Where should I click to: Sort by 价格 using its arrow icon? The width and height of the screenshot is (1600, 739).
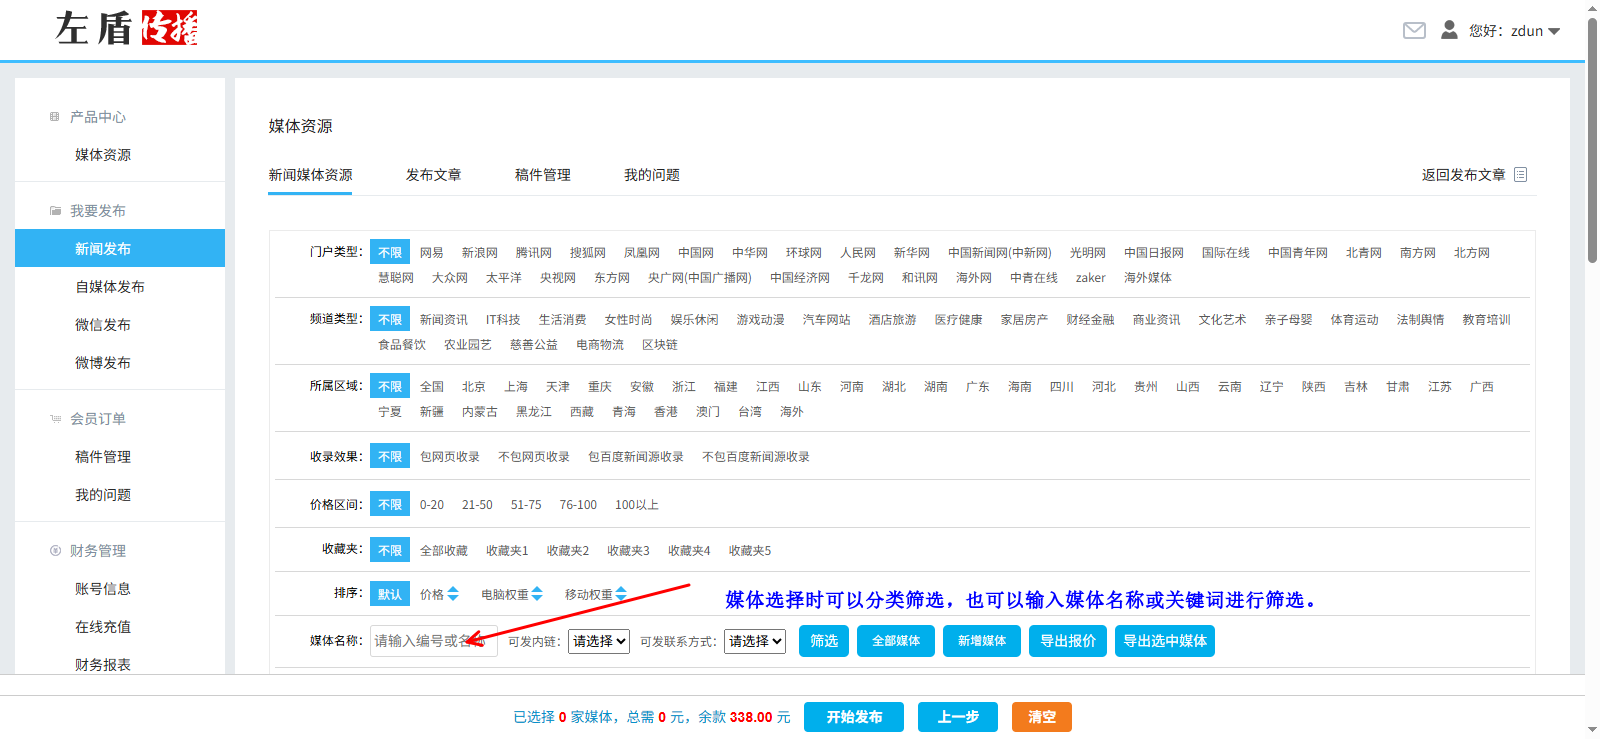point(453,594)
